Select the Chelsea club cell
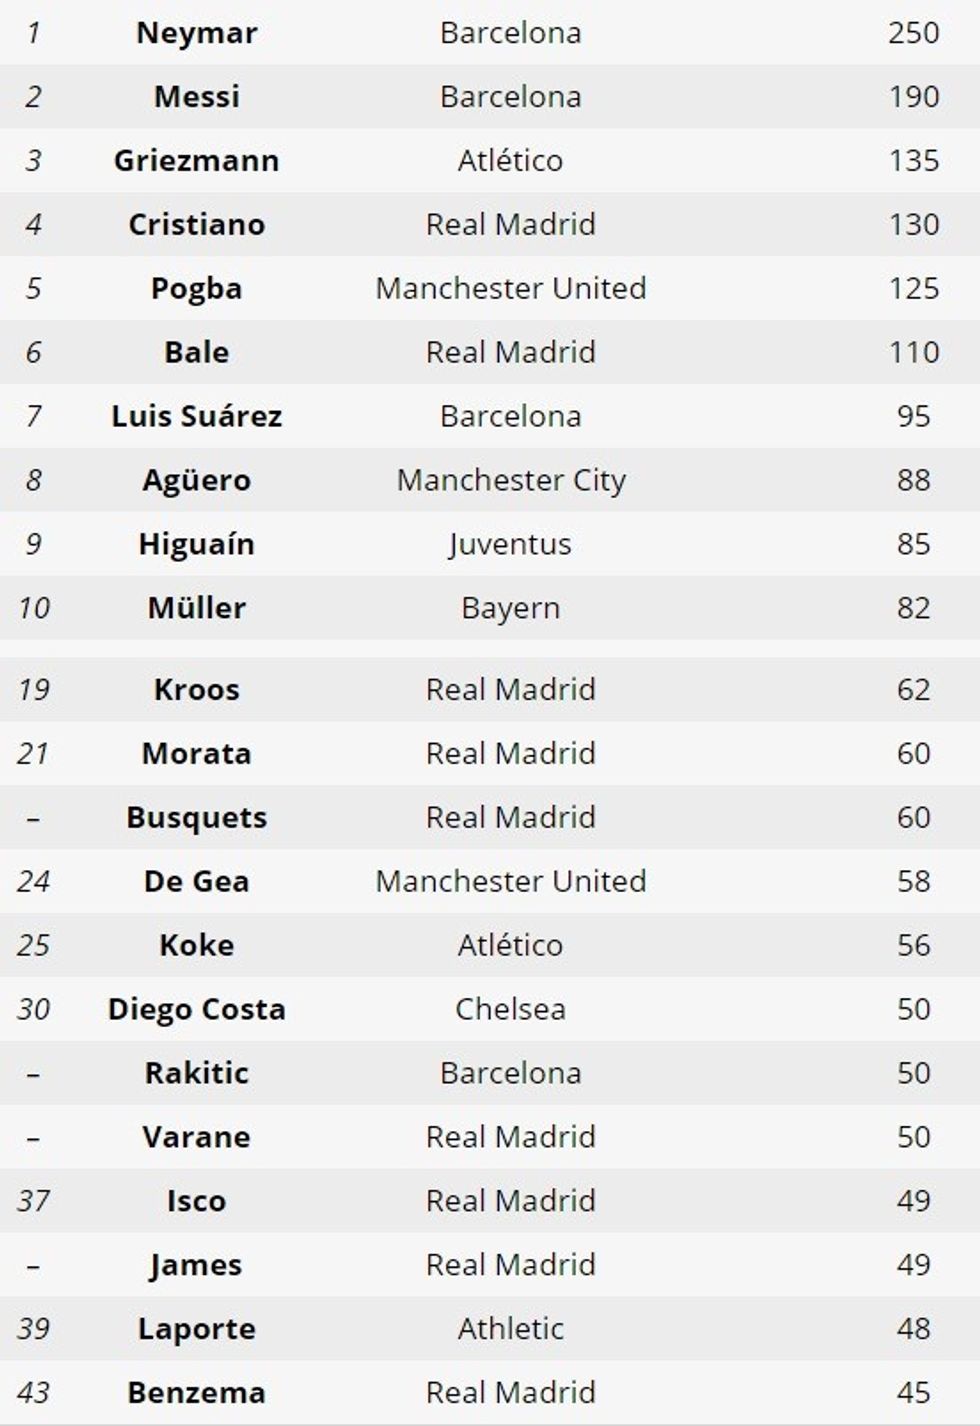The width and height of the screenshot is (980, 1426). click(x=510, y=1010)
